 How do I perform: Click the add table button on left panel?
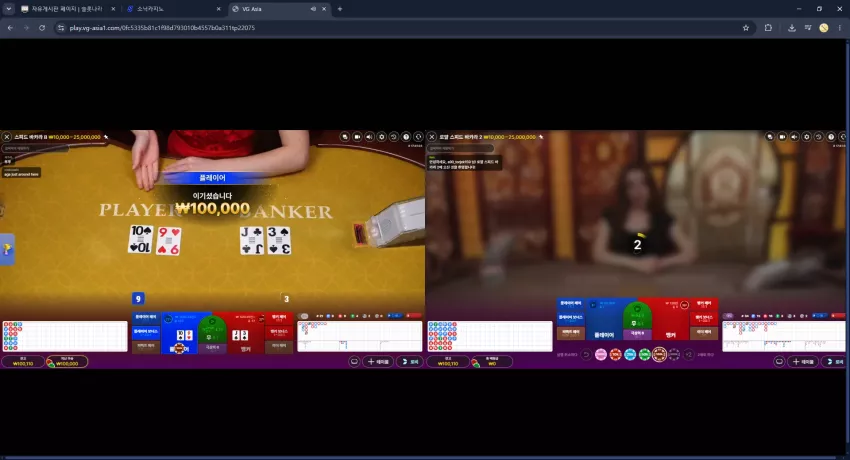tap(378, 361)
